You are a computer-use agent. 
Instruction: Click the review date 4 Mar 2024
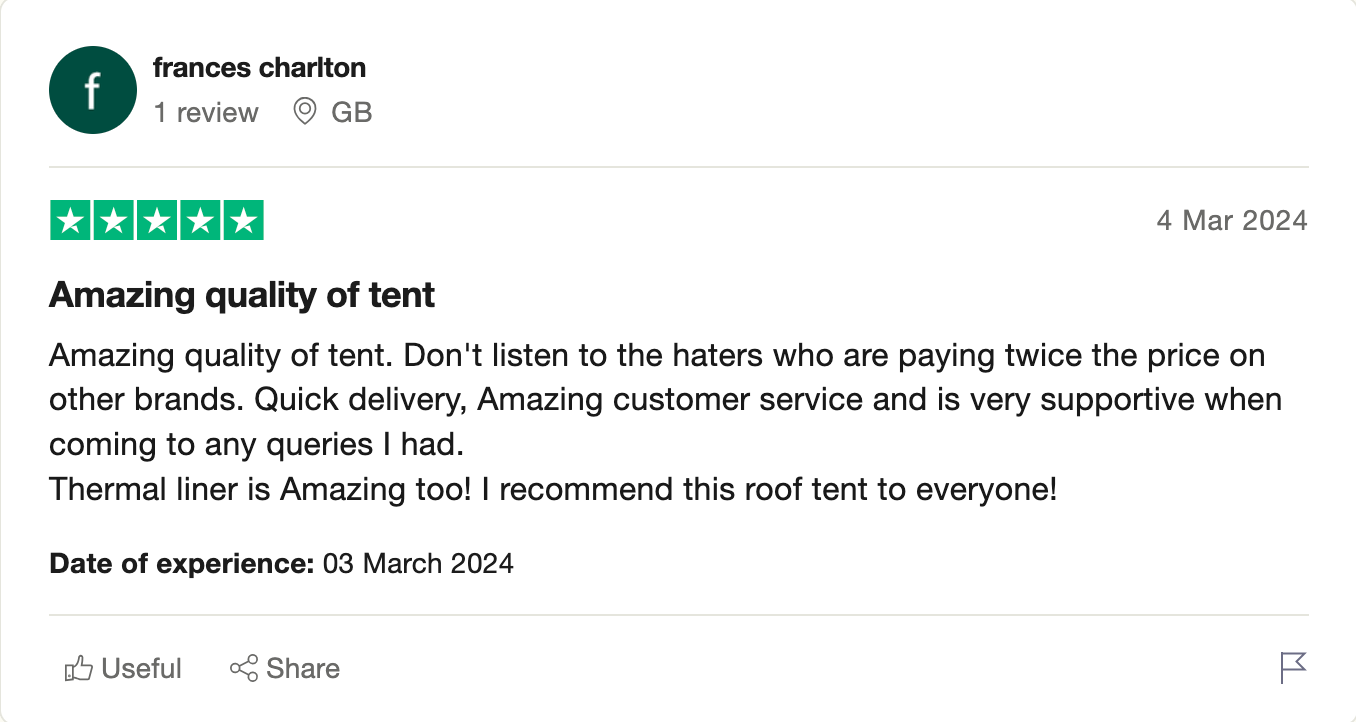pyautogui.click(x=1231, y=220)
